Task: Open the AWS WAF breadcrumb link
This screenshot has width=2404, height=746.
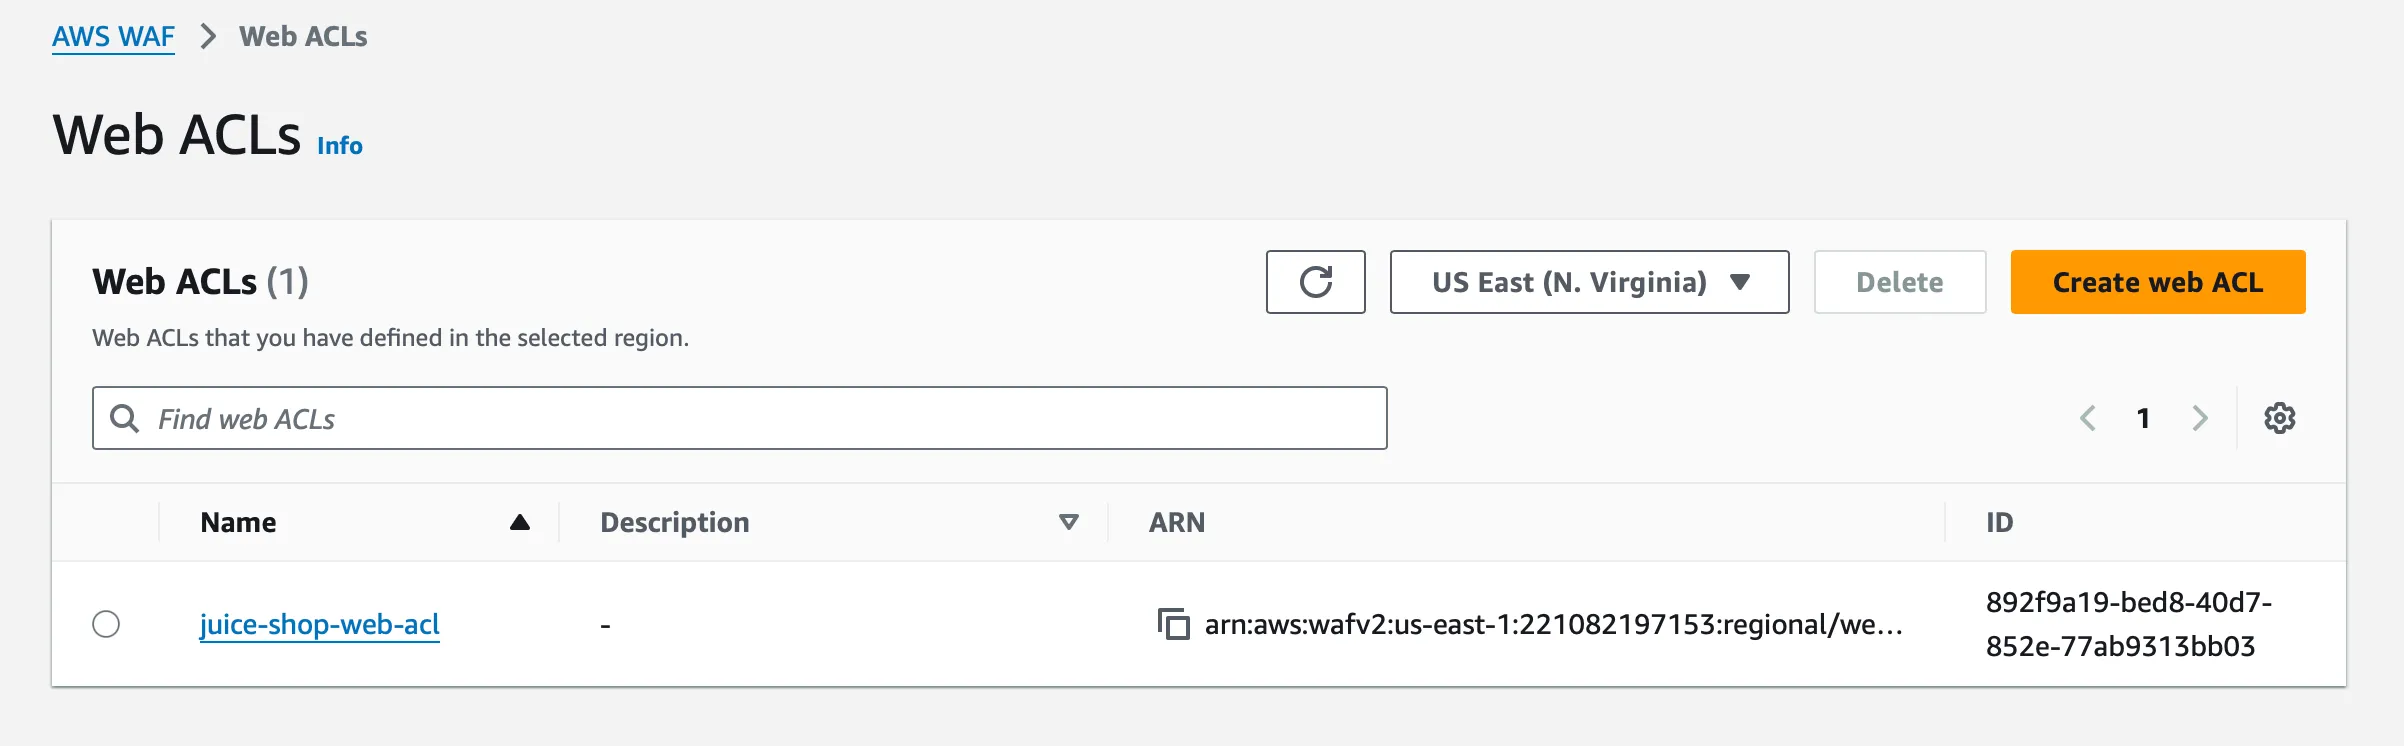Action: point(113,37)
